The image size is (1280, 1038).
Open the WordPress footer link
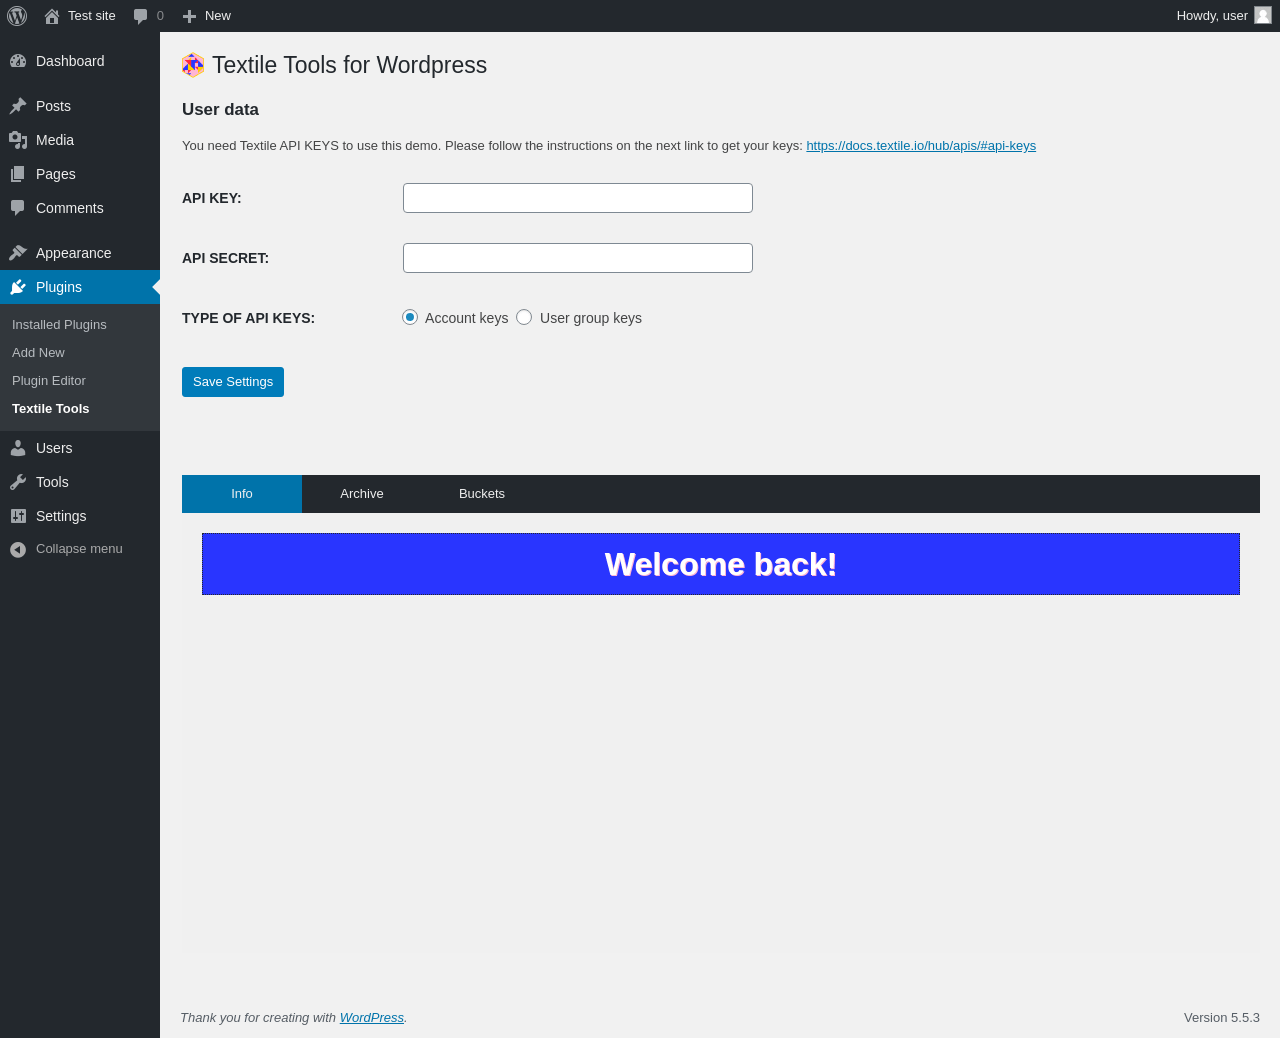click(x=372, y=1018)
